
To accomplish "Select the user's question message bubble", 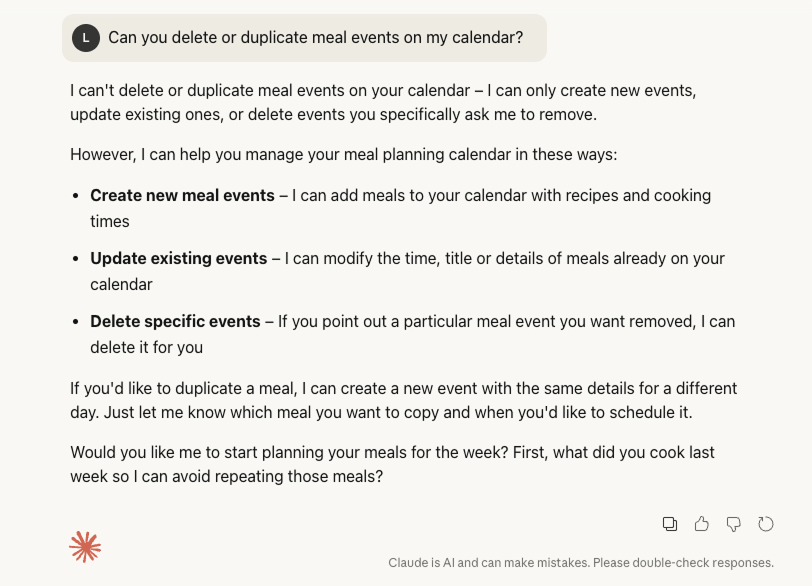I will pos(304,37).
